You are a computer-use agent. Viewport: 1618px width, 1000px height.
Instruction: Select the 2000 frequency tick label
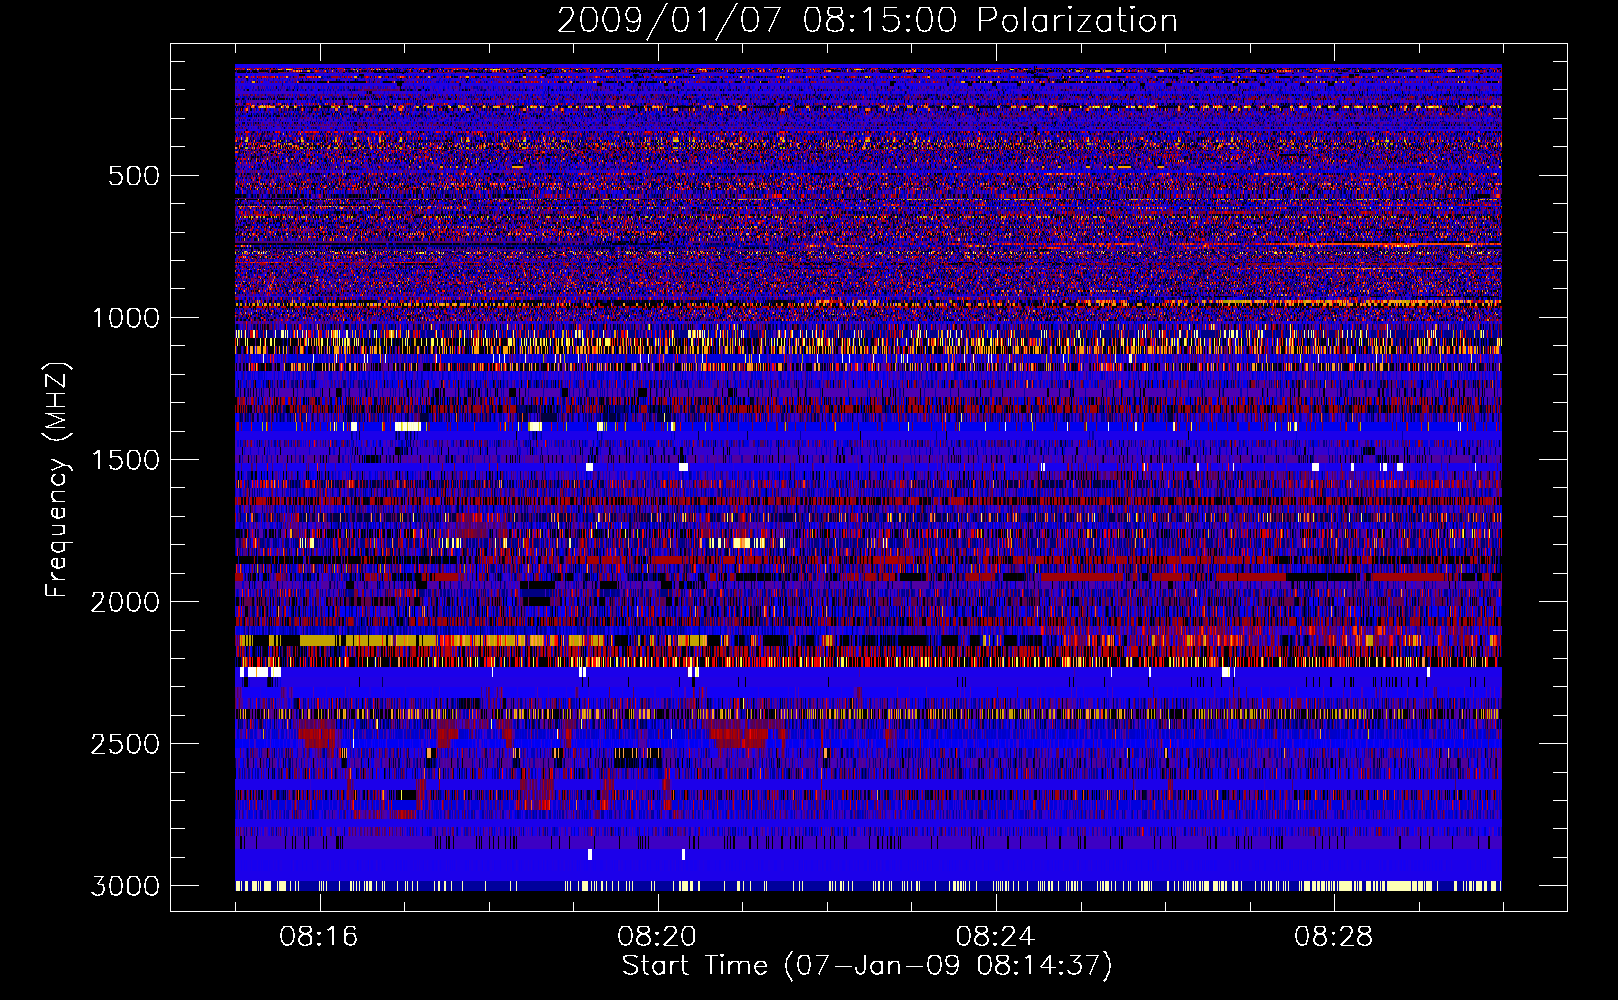[x=126, y=602]
